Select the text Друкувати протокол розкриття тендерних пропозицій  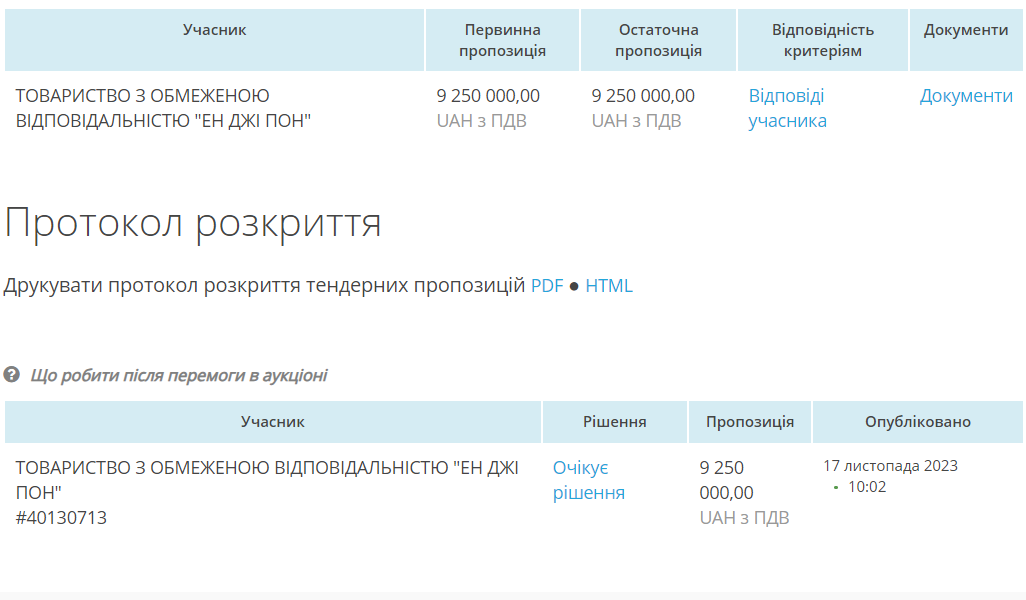coord(264,286)
